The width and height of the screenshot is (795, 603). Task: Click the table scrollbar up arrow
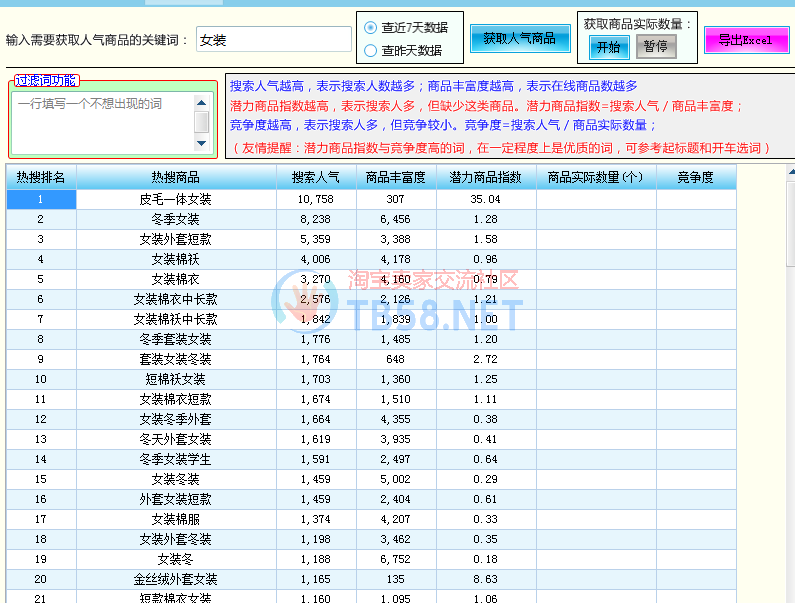791,172
